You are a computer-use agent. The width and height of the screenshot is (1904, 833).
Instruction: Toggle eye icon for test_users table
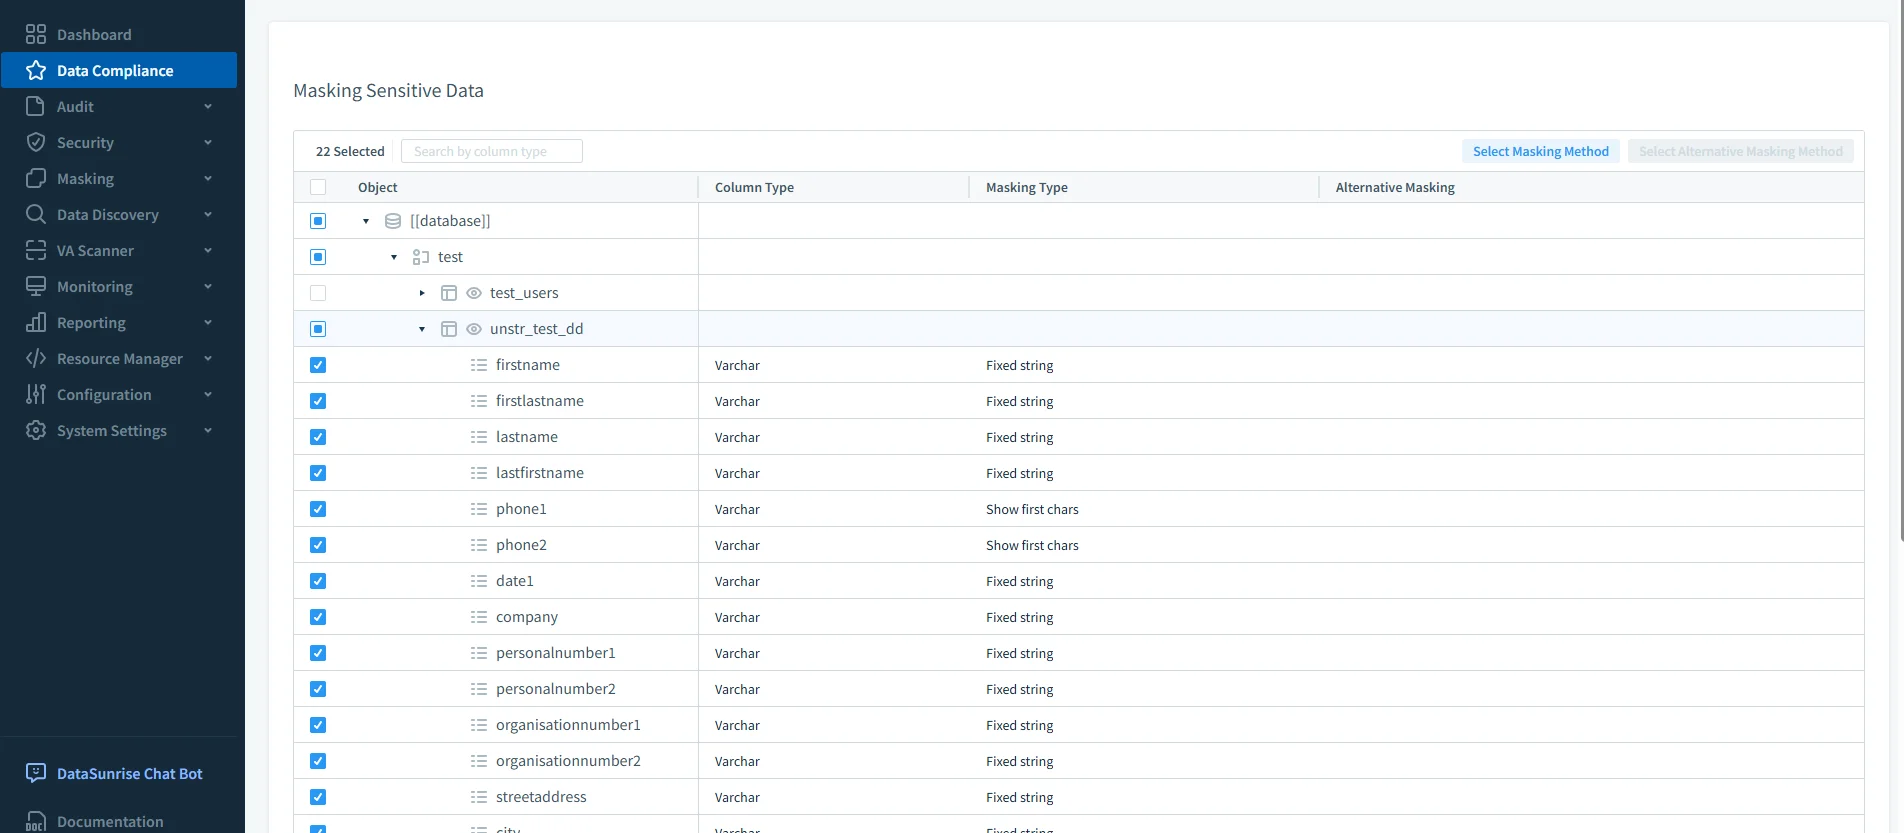pyautogui.click(x=474, y=293)
